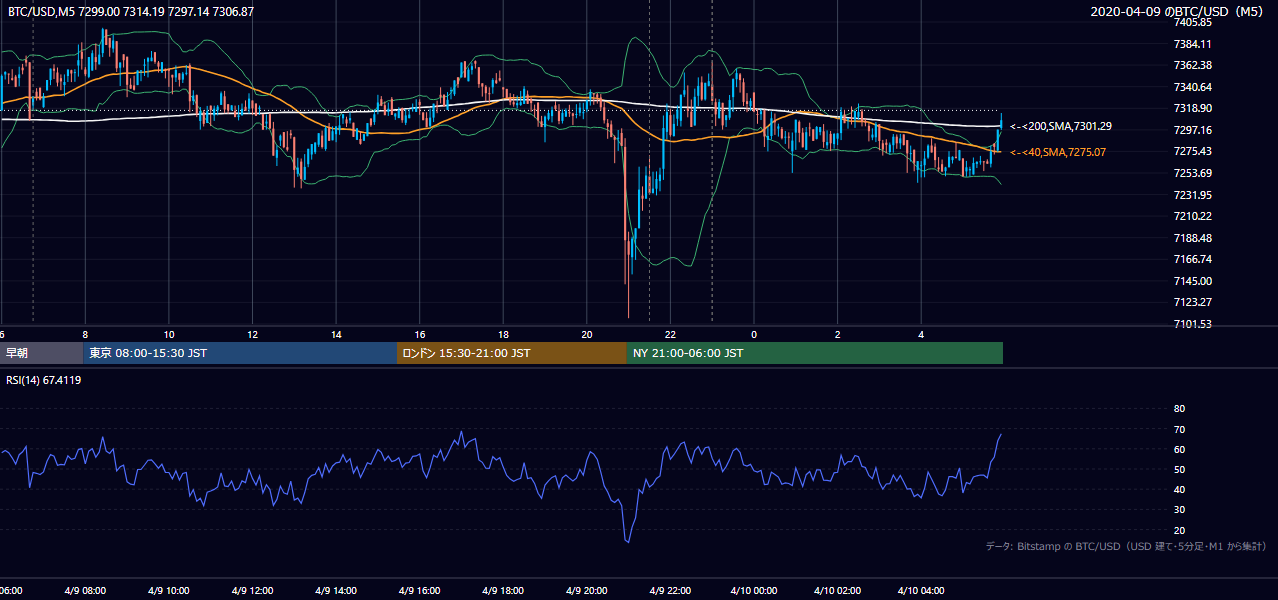Click hour label 22 under the price chart
This screenshot has width=1278, height=600.
click(670, 334)
